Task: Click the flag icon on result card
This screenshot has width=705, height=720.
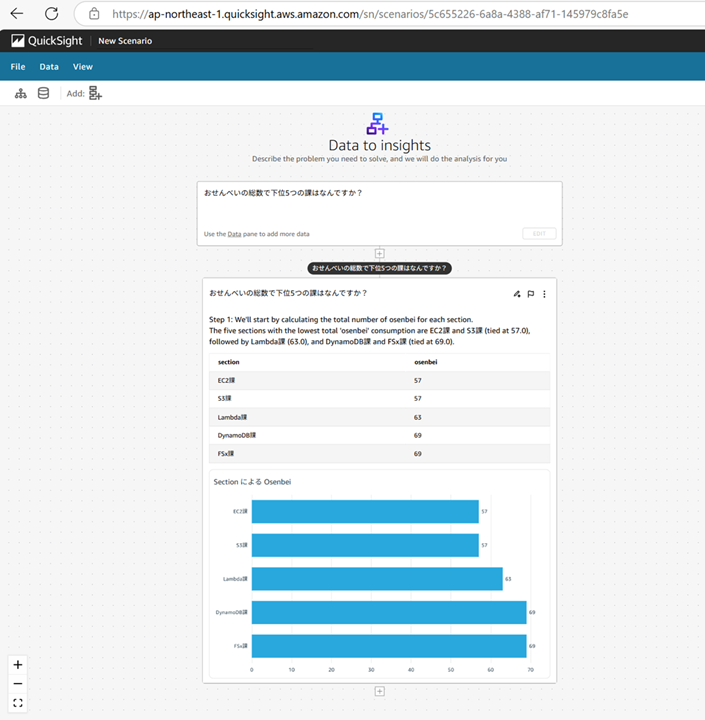Action: click(530, 294)
